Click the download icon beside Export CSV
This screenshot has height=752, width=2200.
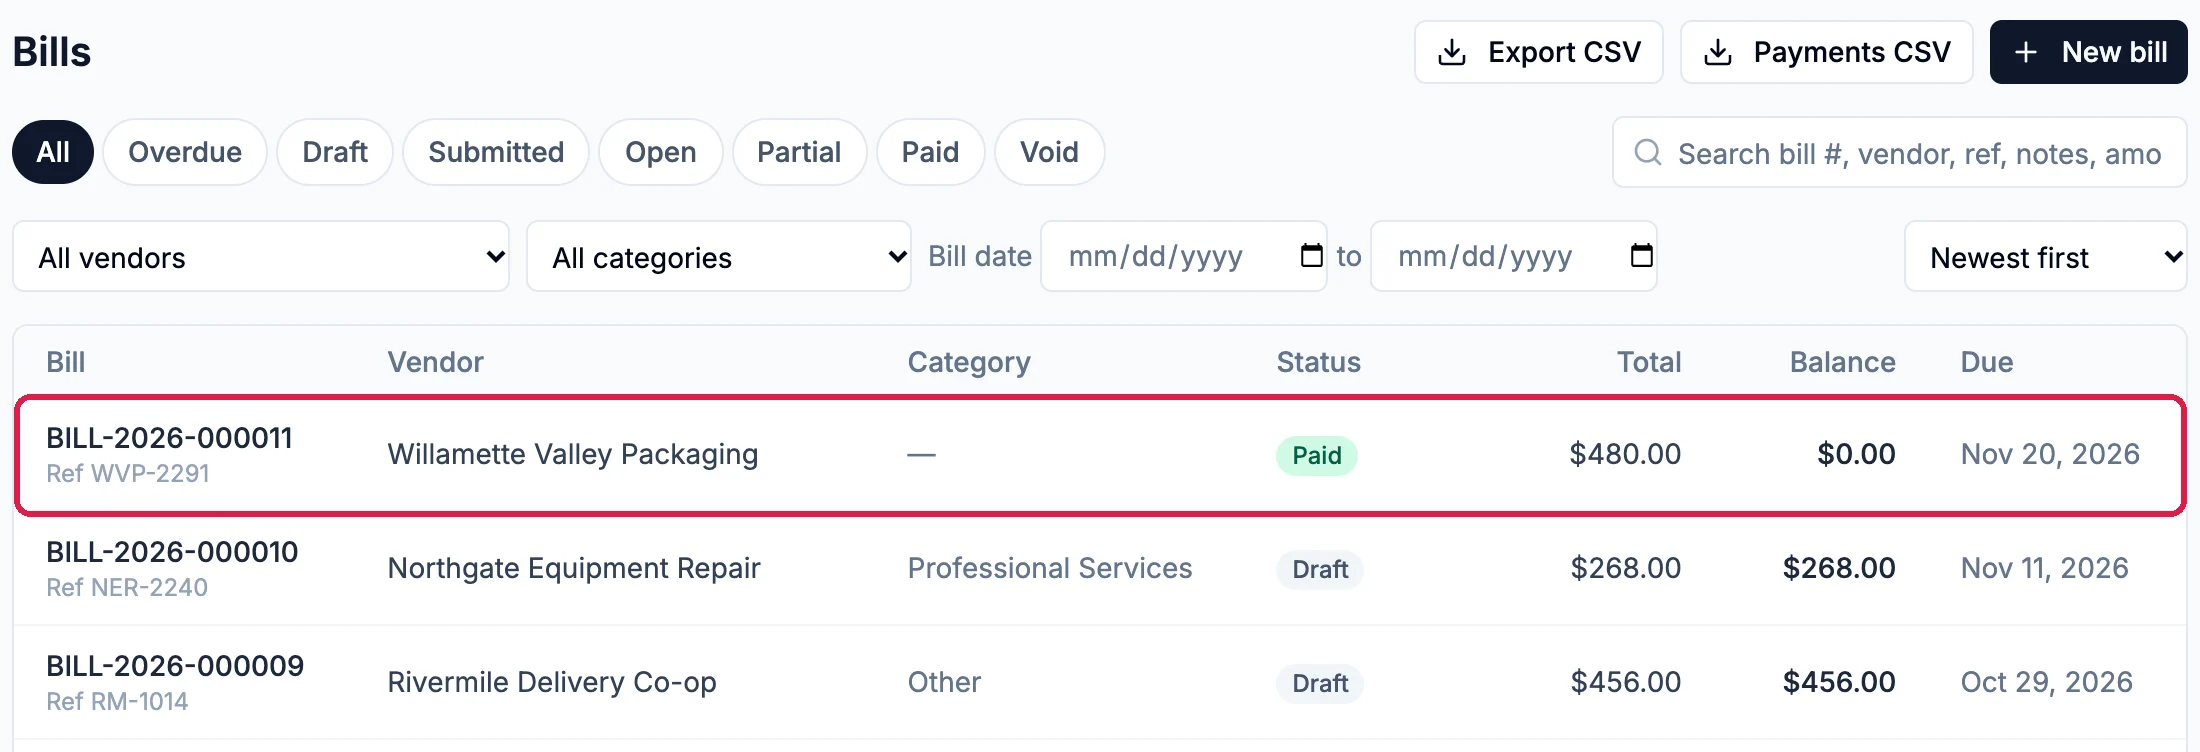tap(1452, 52)
